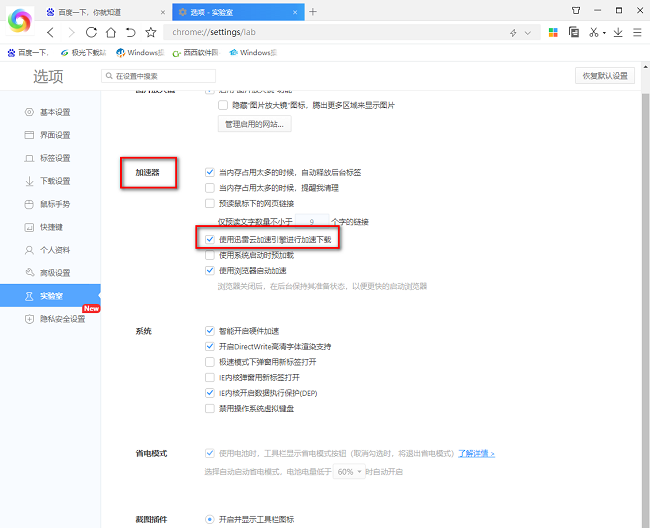Screen dimensions: 650x528
Task: Click the forward navigation arrow
Action: [x=71, y=32]
